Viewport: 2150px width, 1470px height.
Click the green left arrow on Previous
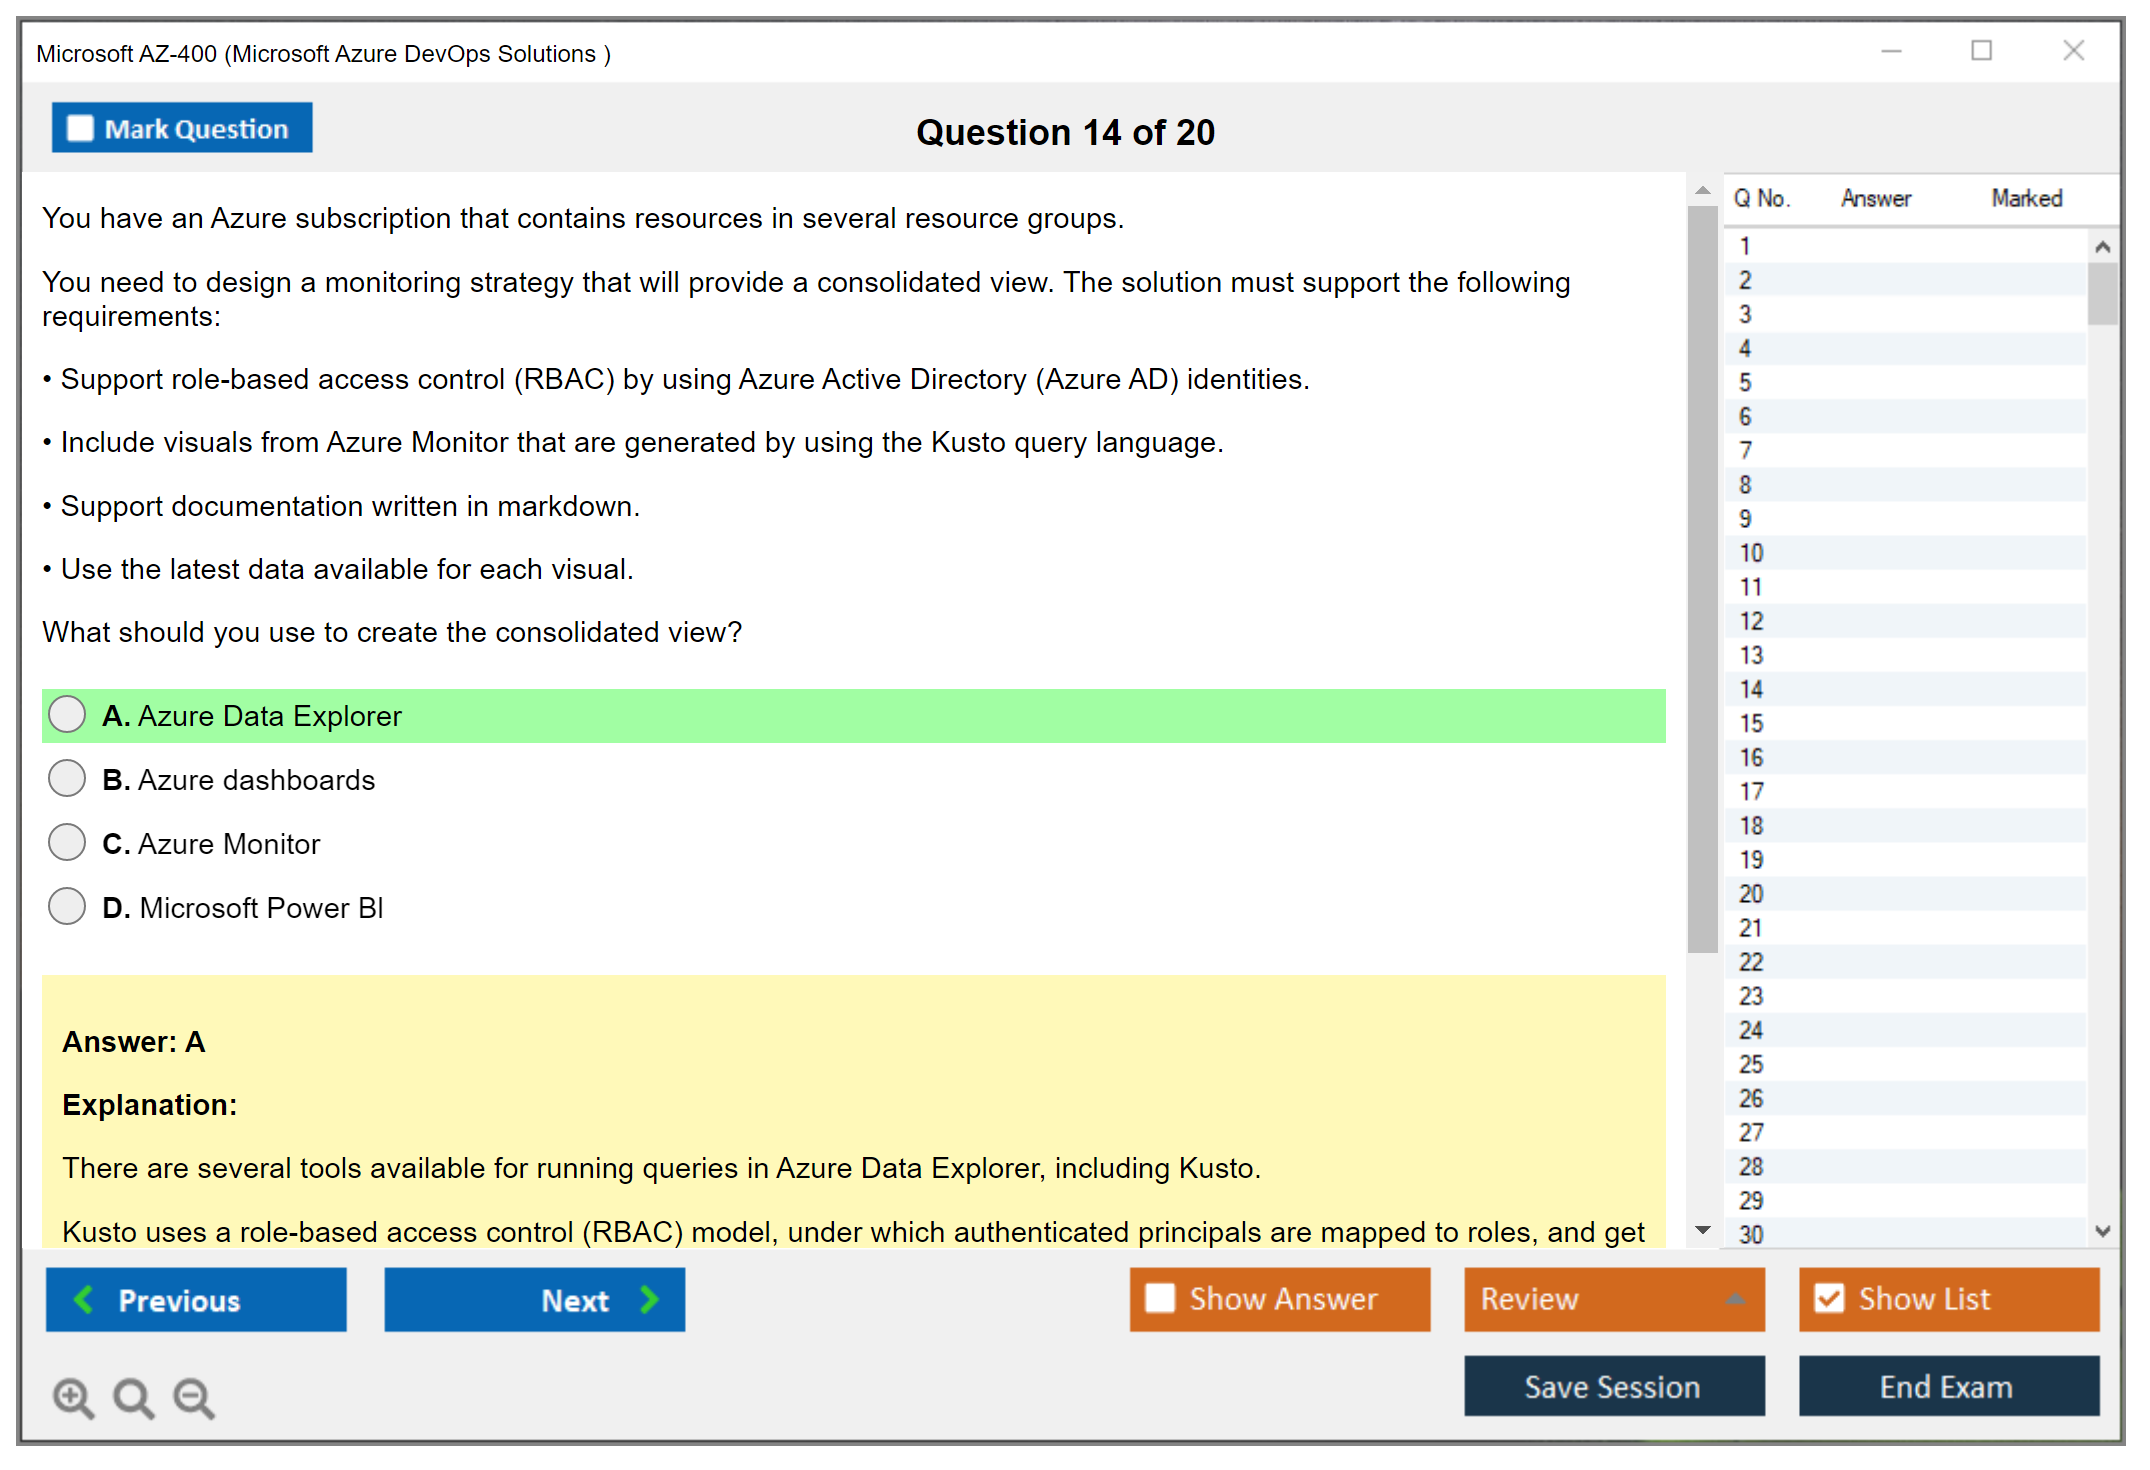point(84,1299)
